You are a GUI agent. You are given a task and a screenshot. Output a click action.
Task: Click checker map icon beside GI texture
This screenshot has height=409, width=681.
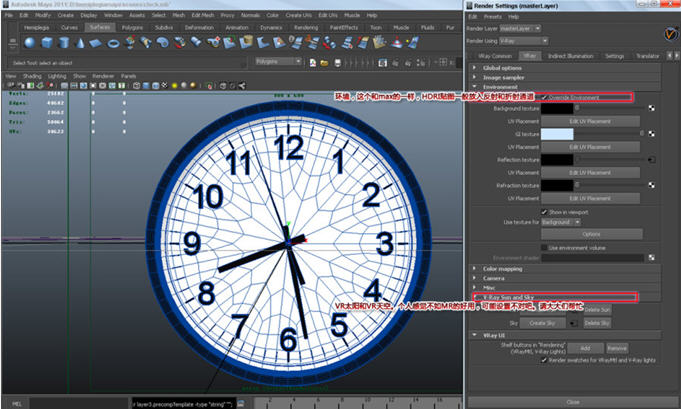(652, 133)
